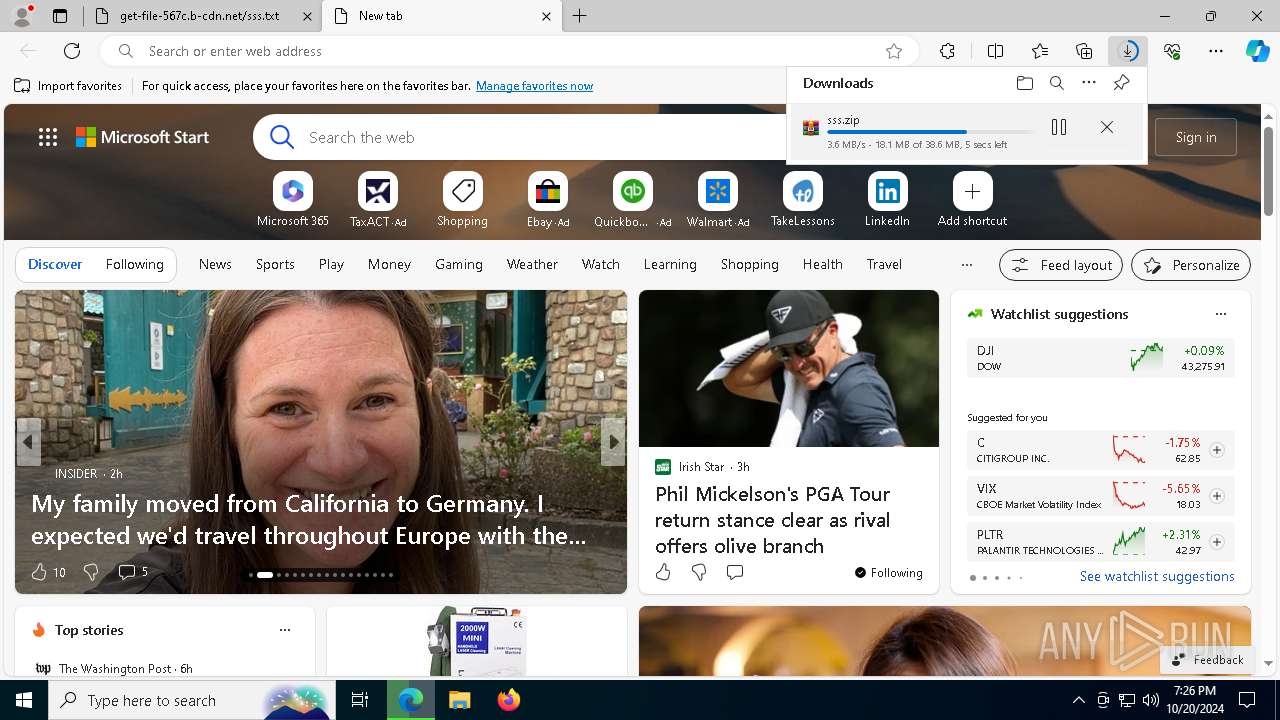
Task: Open the Sports category
Action: point(275,264)
